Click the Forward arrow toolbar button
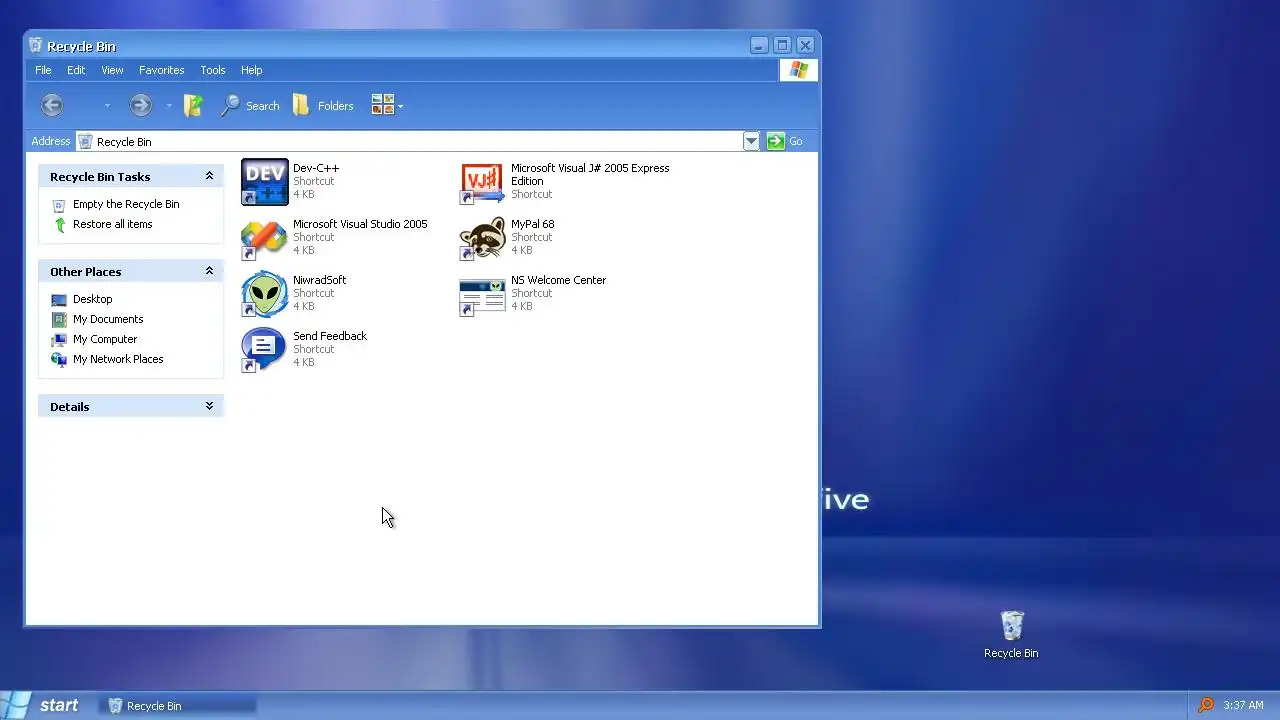 (x=141, y=105)
